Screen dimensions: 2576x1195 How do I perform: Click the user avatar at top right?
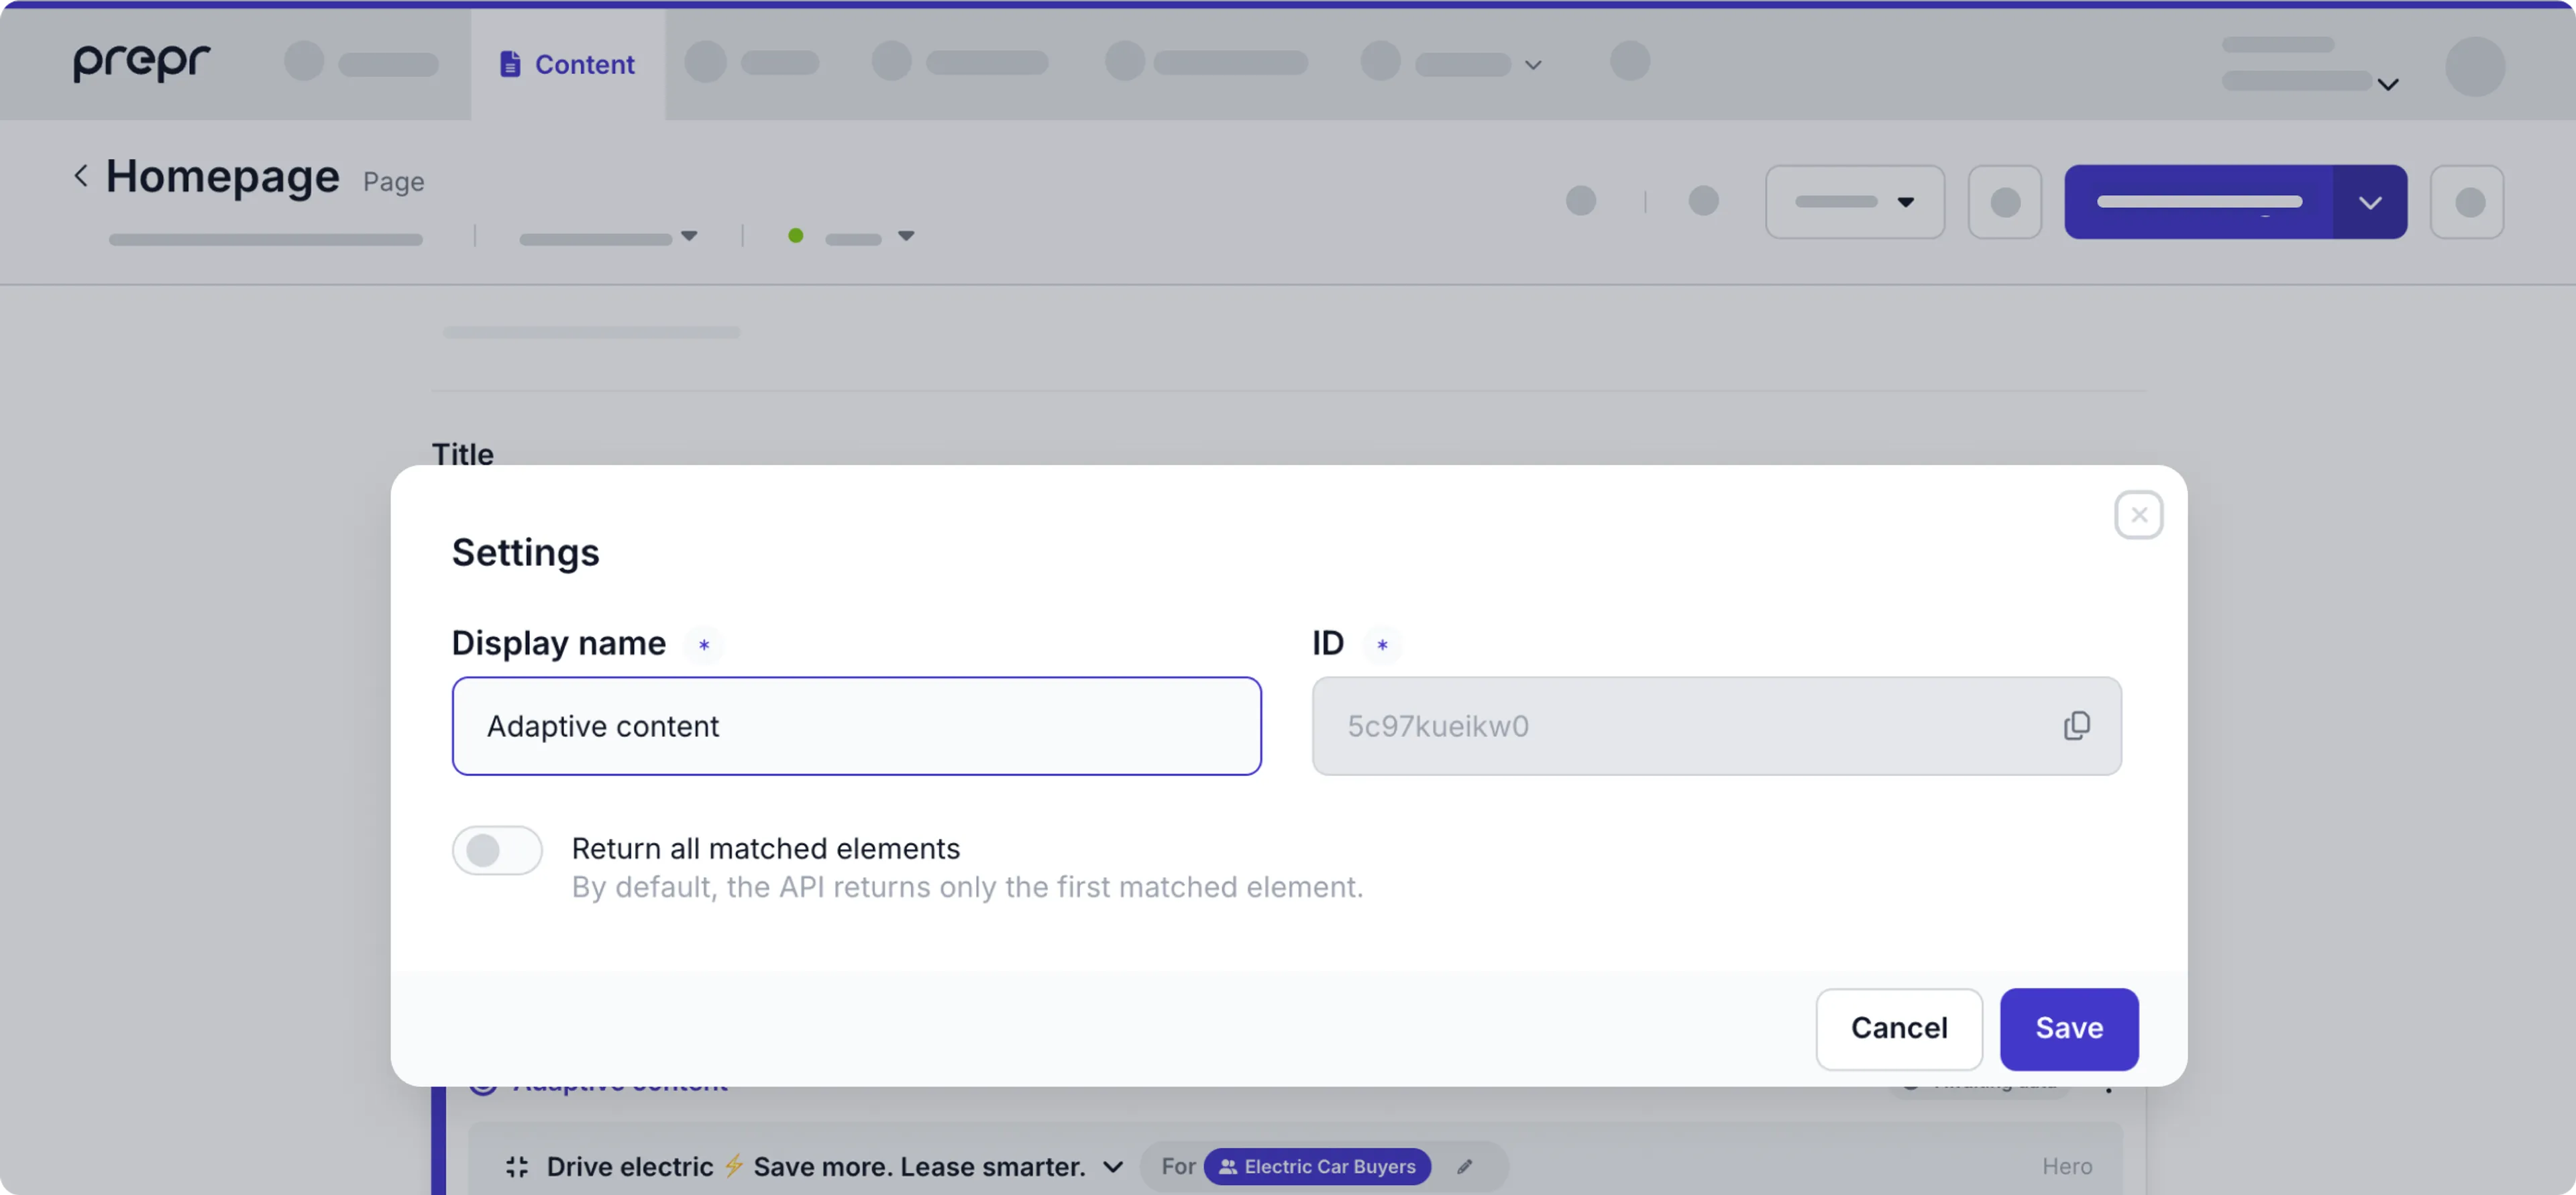2474,65
